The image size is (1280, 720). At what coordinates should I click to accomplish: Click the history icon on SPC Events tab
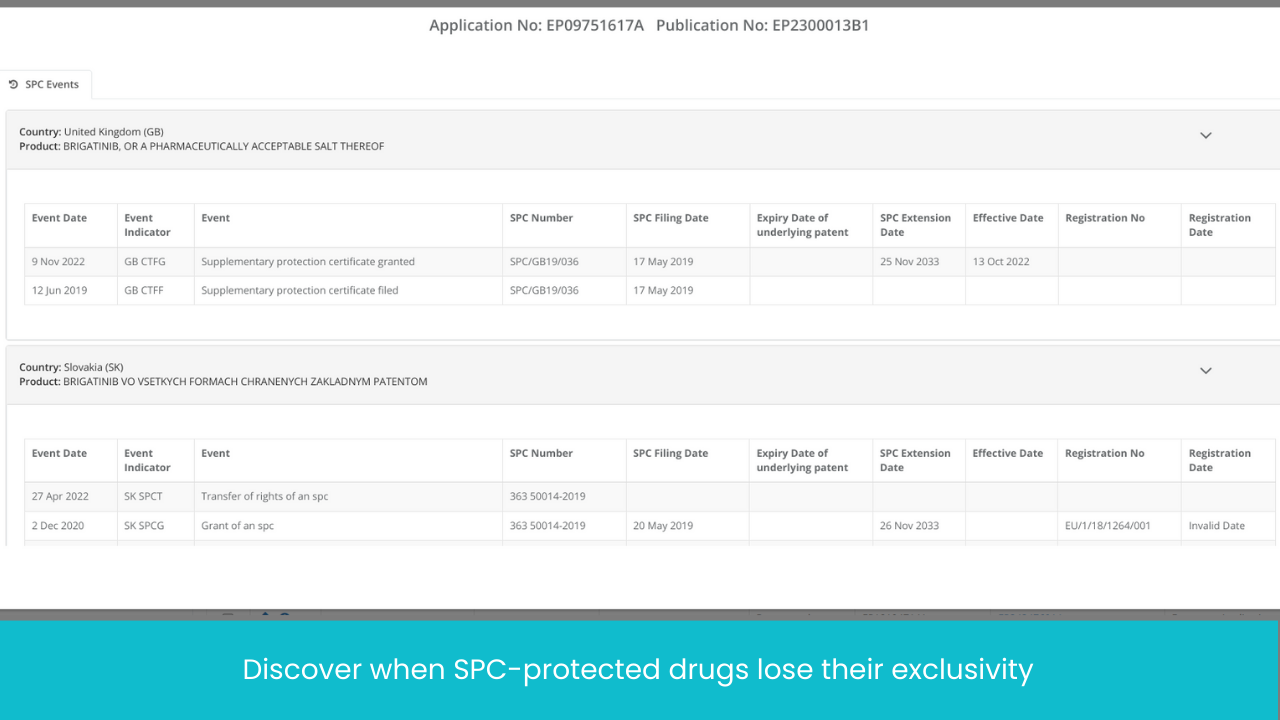[13, 85]
